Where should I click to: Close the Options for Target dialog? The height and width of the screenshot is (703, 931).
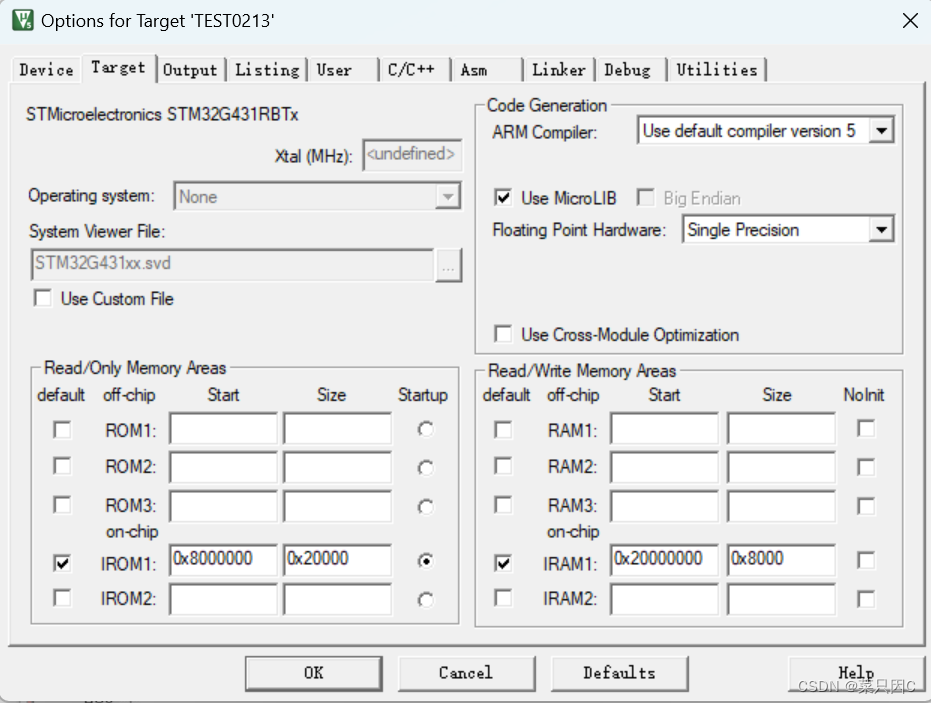[x=910, y=21]
